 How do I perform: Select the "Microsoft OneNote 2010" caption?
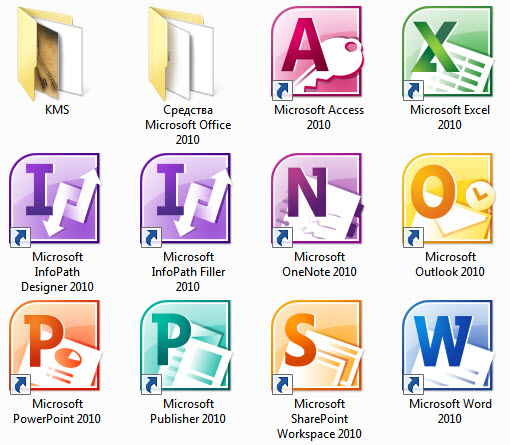[x=319, y=265]
